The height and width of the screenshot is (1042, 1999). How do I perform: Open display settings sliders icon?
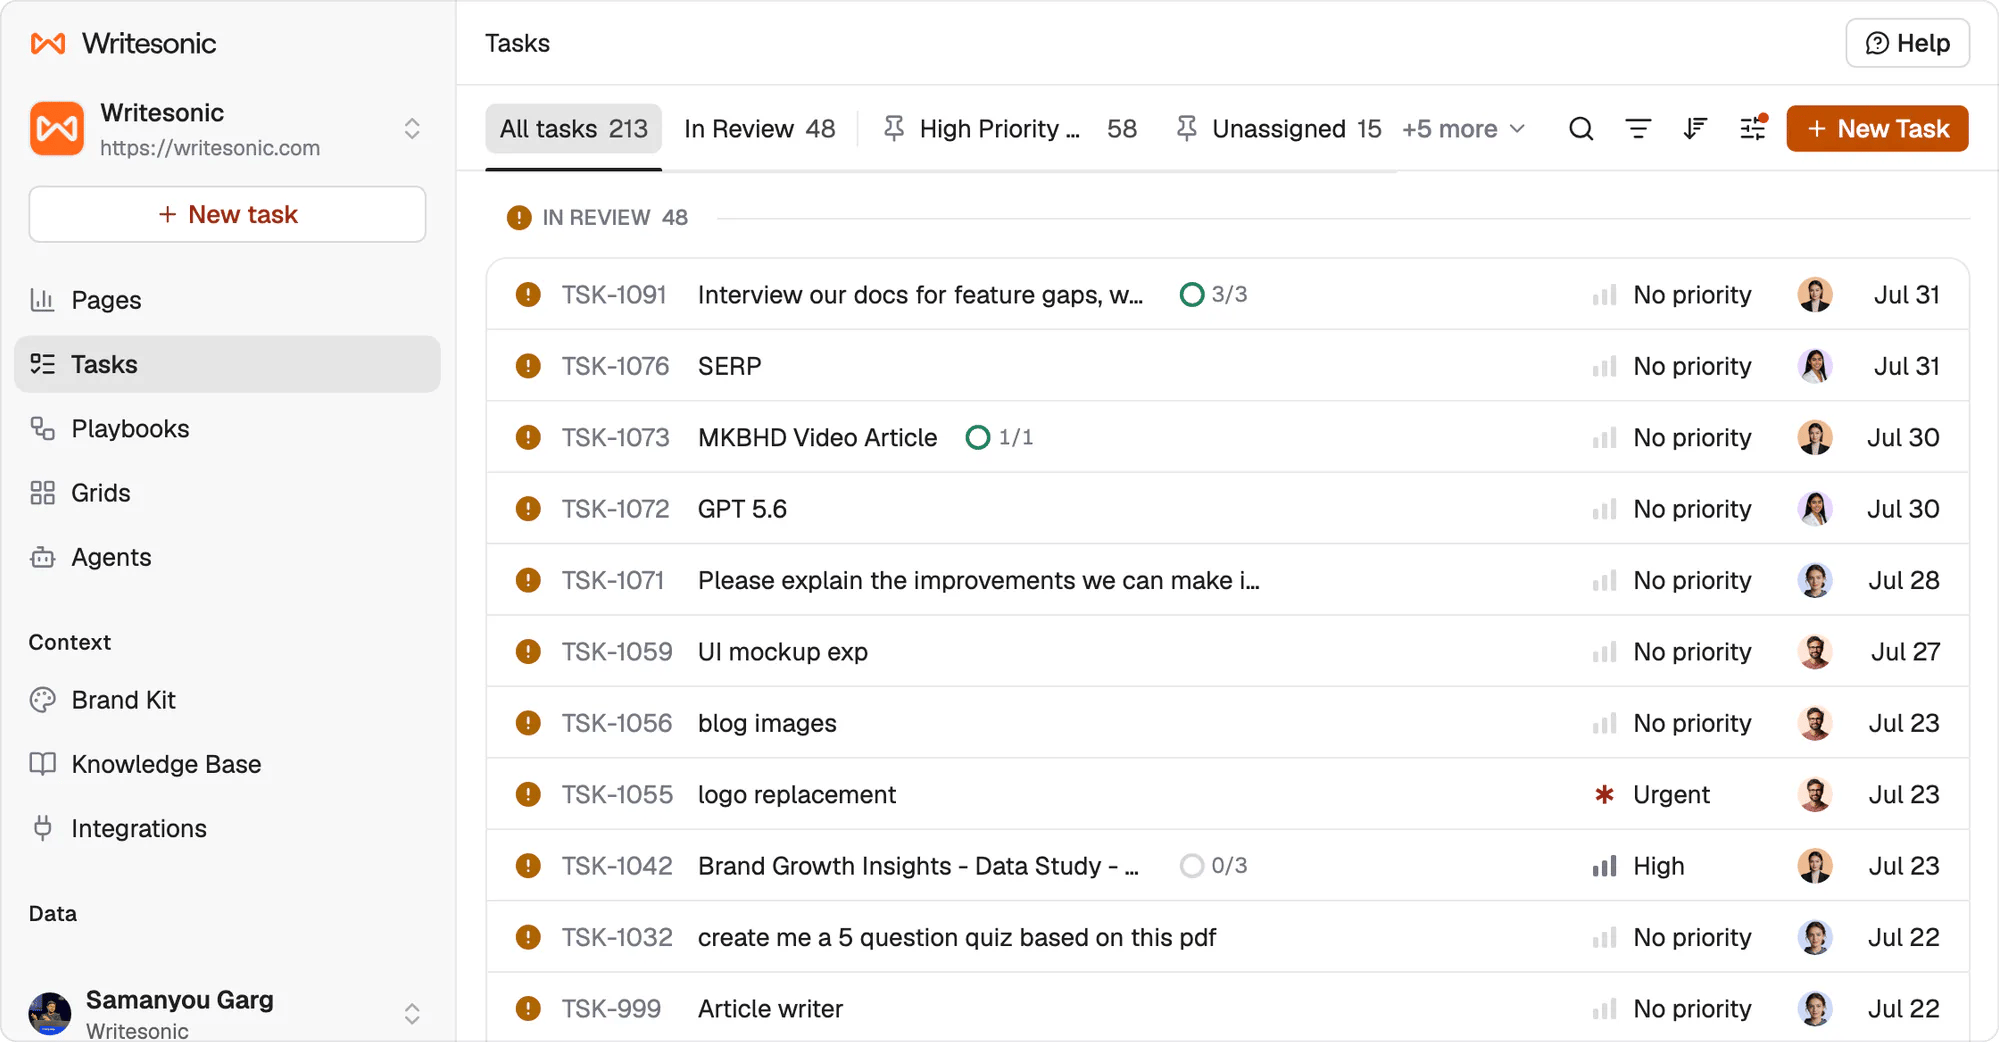click(1753, 128)
